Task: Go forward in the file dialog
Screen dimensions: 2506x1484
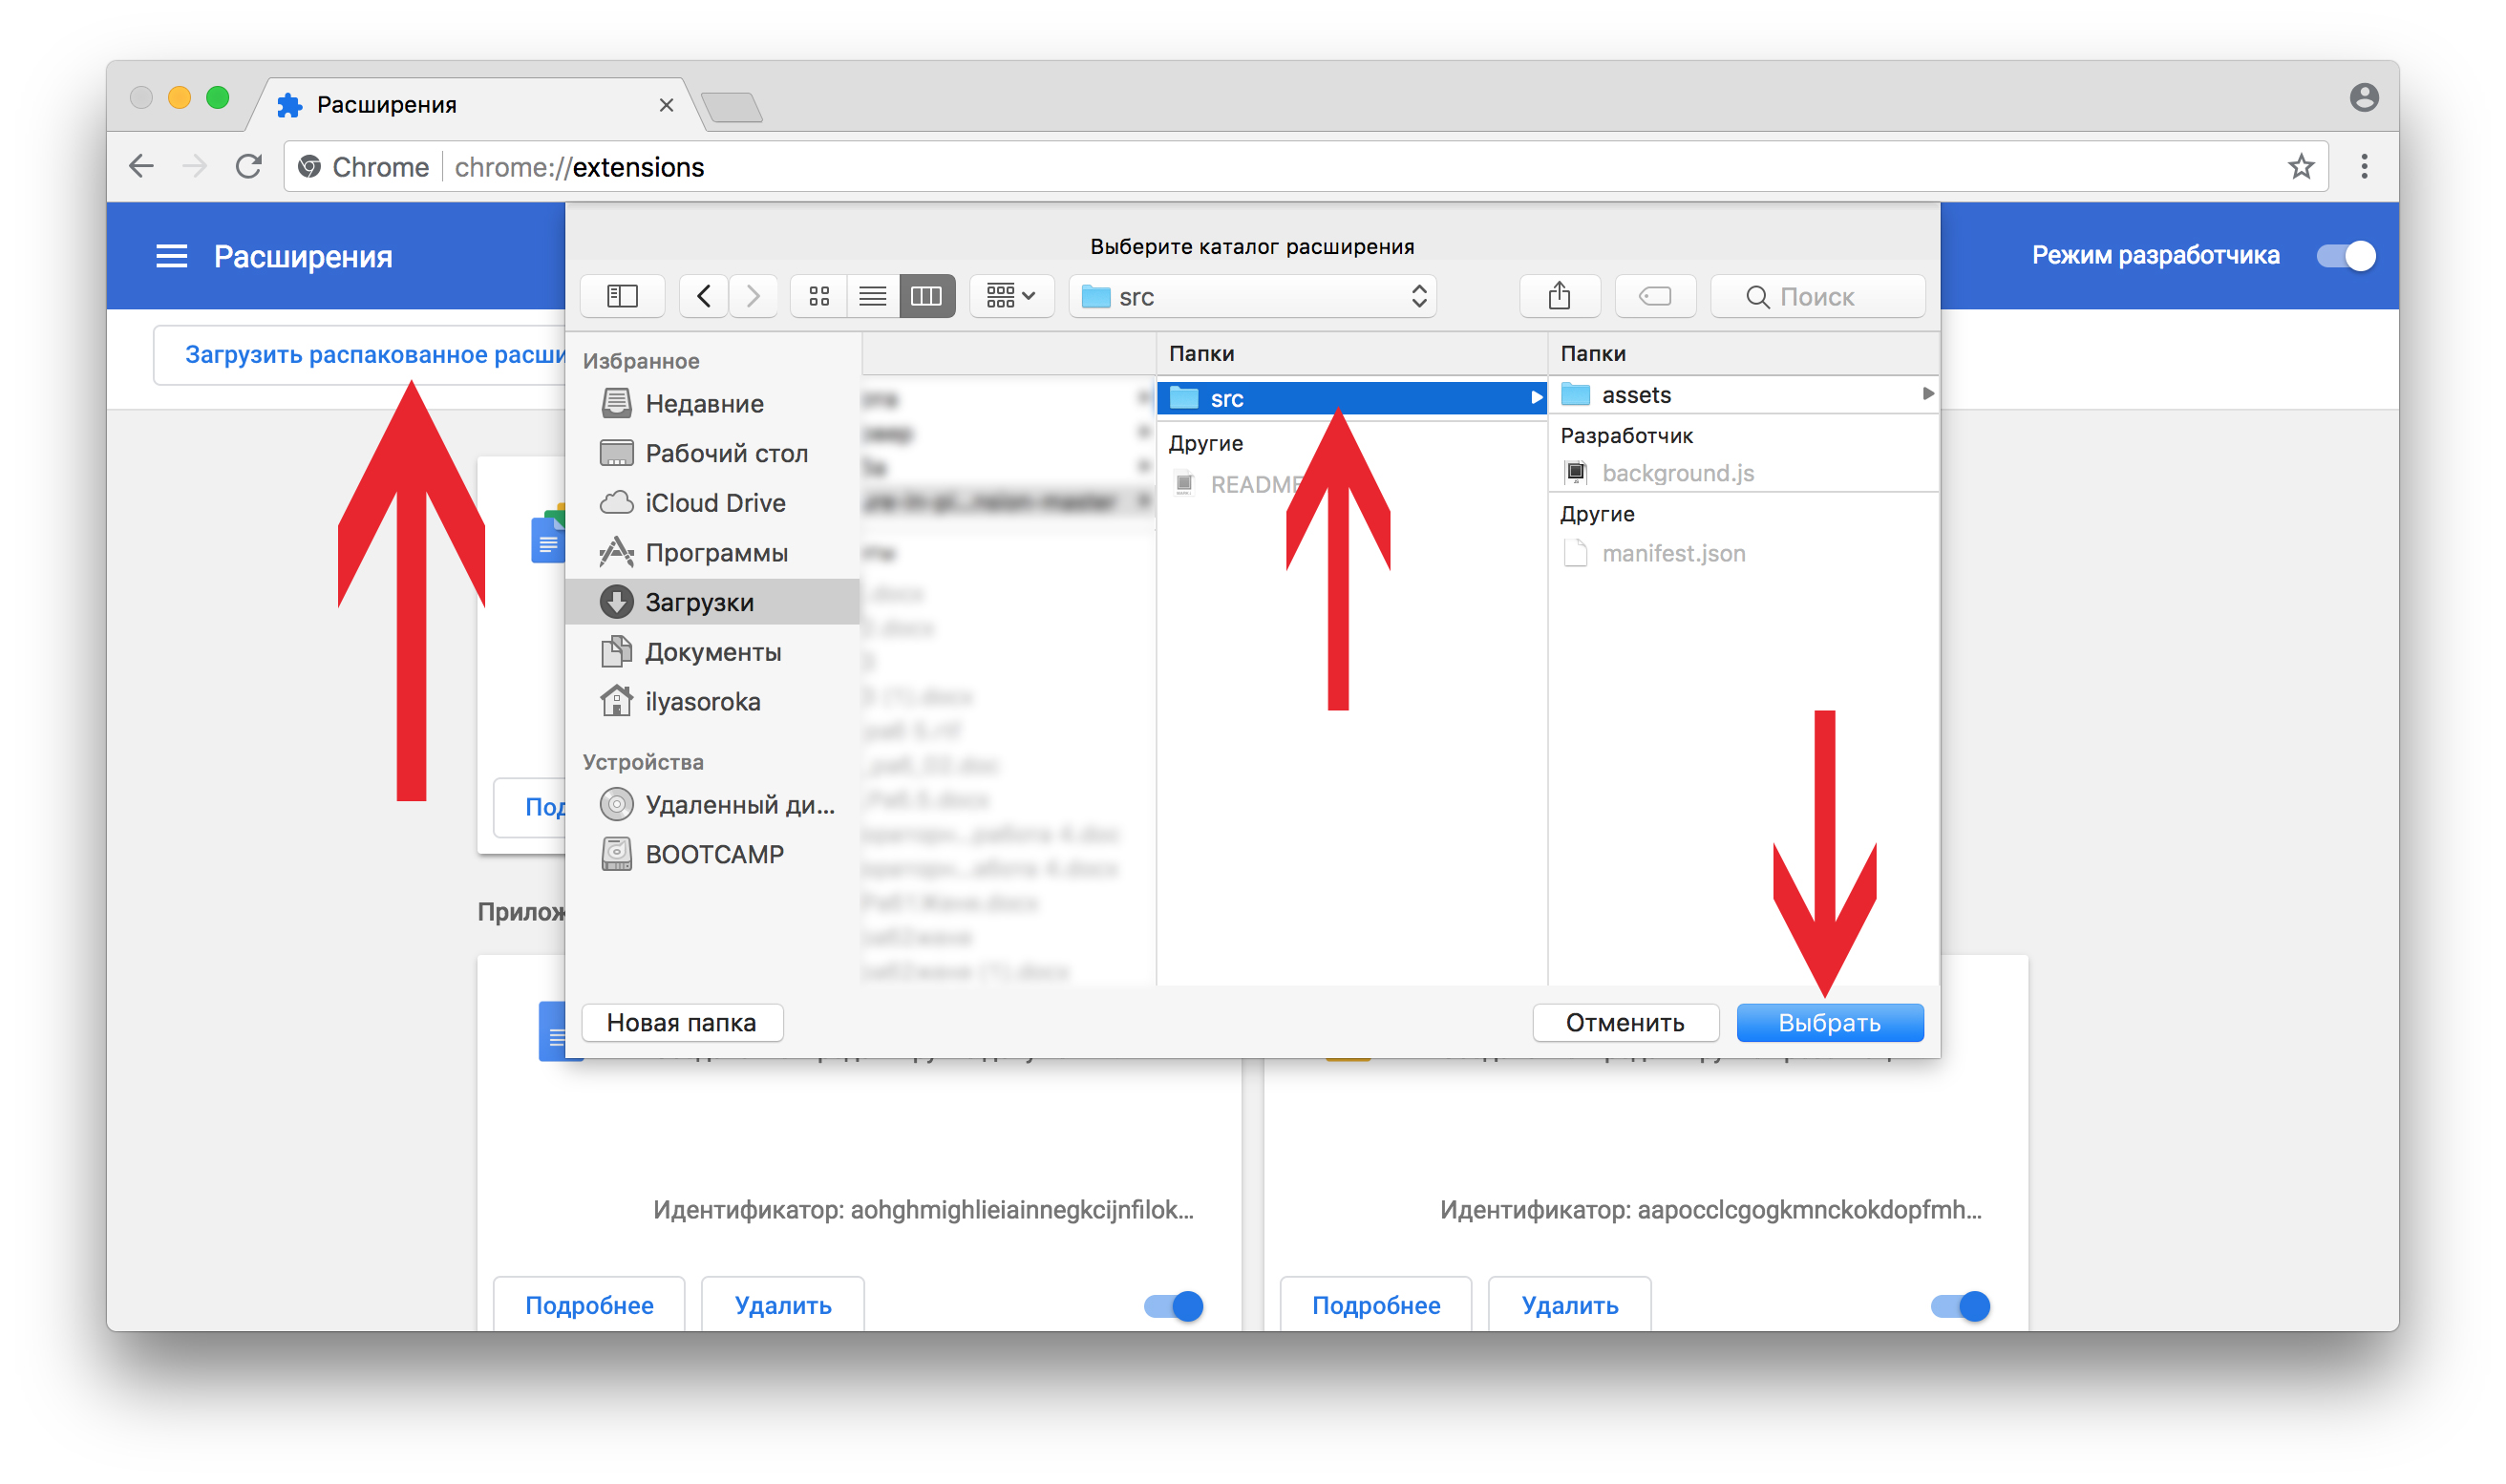Action: point(753,296)
